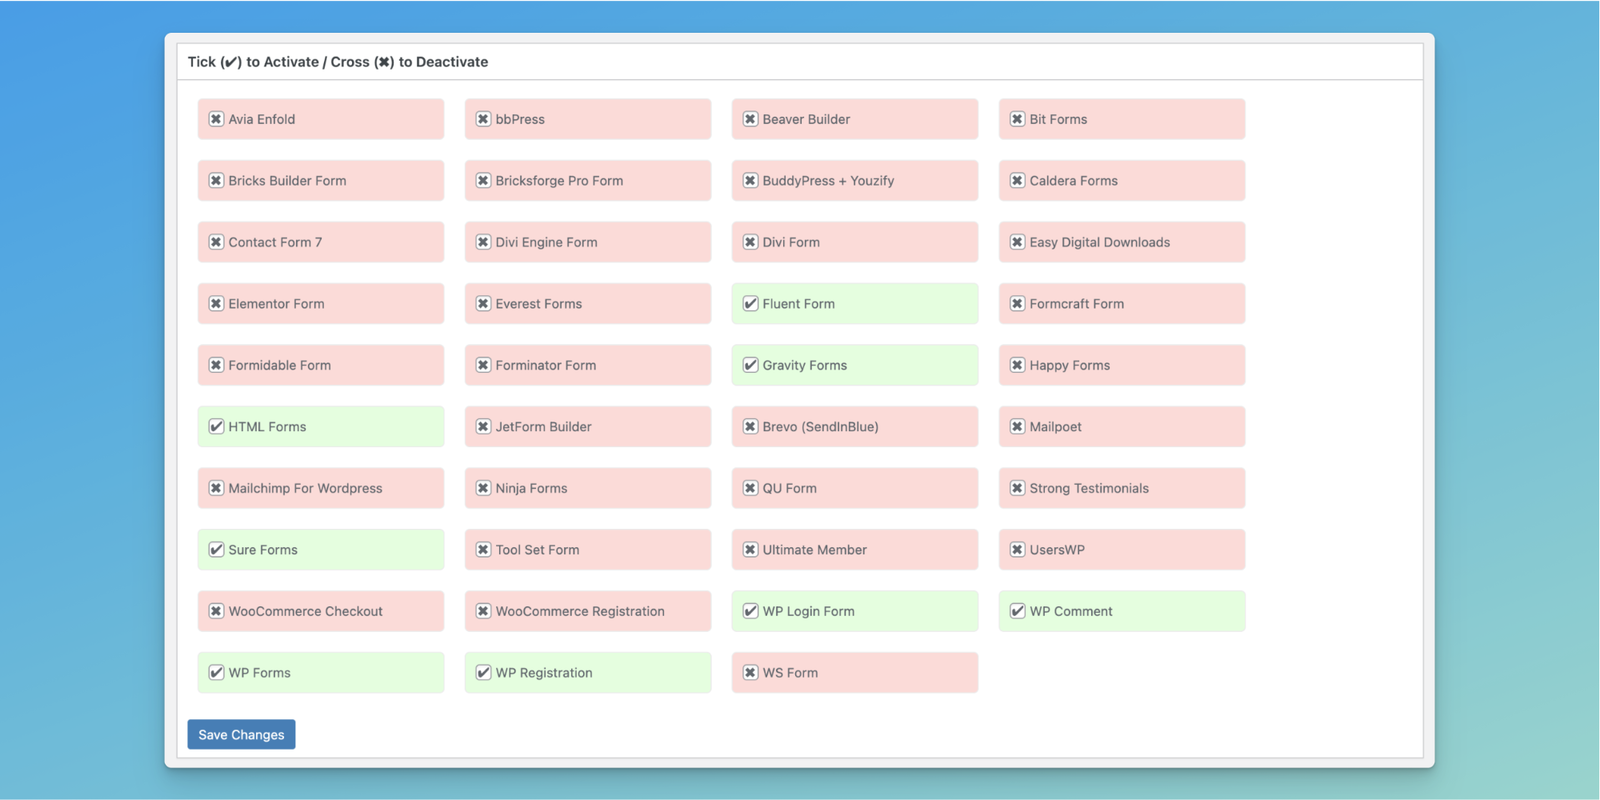Disable the WP Forms checkbox

point(216,673)
